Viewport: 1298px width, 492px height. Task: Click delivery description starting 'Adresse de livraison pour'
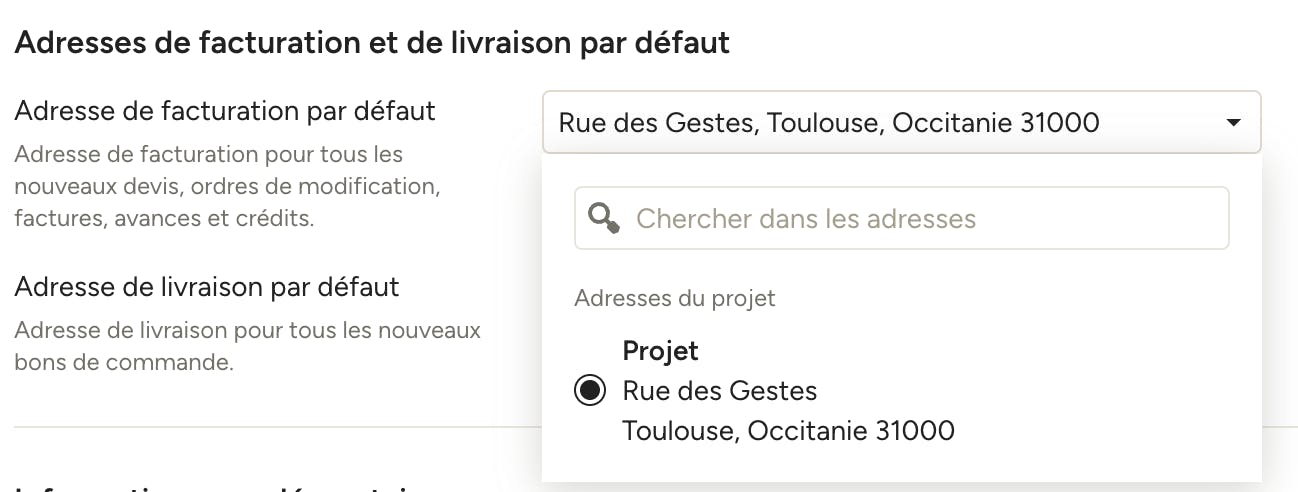[247, 330]
